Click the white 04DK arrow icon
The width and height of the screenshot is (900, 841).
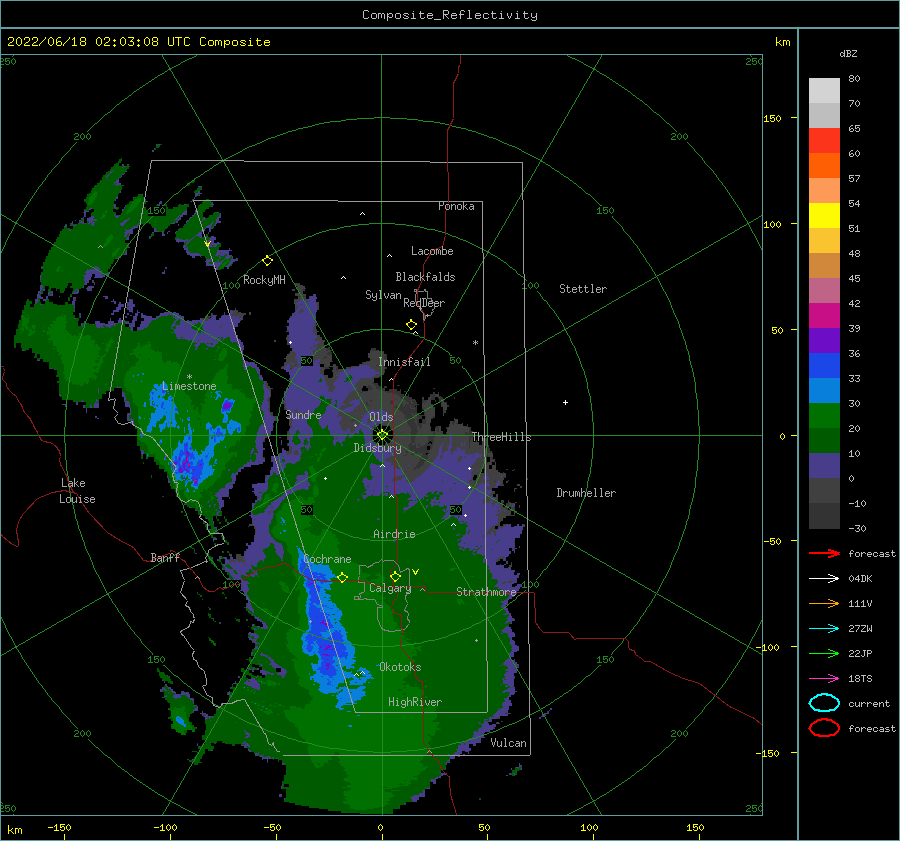coord(824,579)
